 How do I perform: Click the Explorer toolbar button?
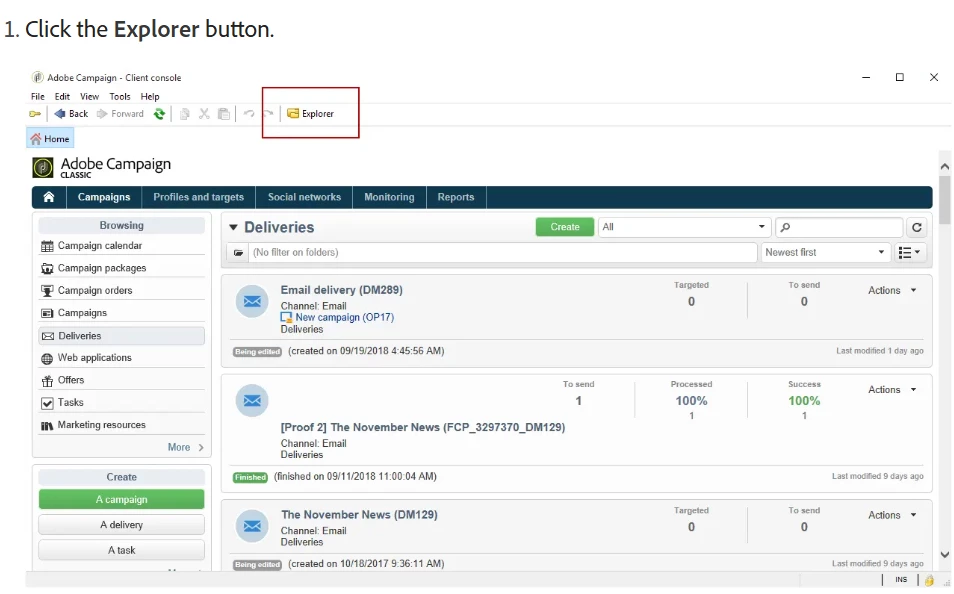tap(310, 114)
